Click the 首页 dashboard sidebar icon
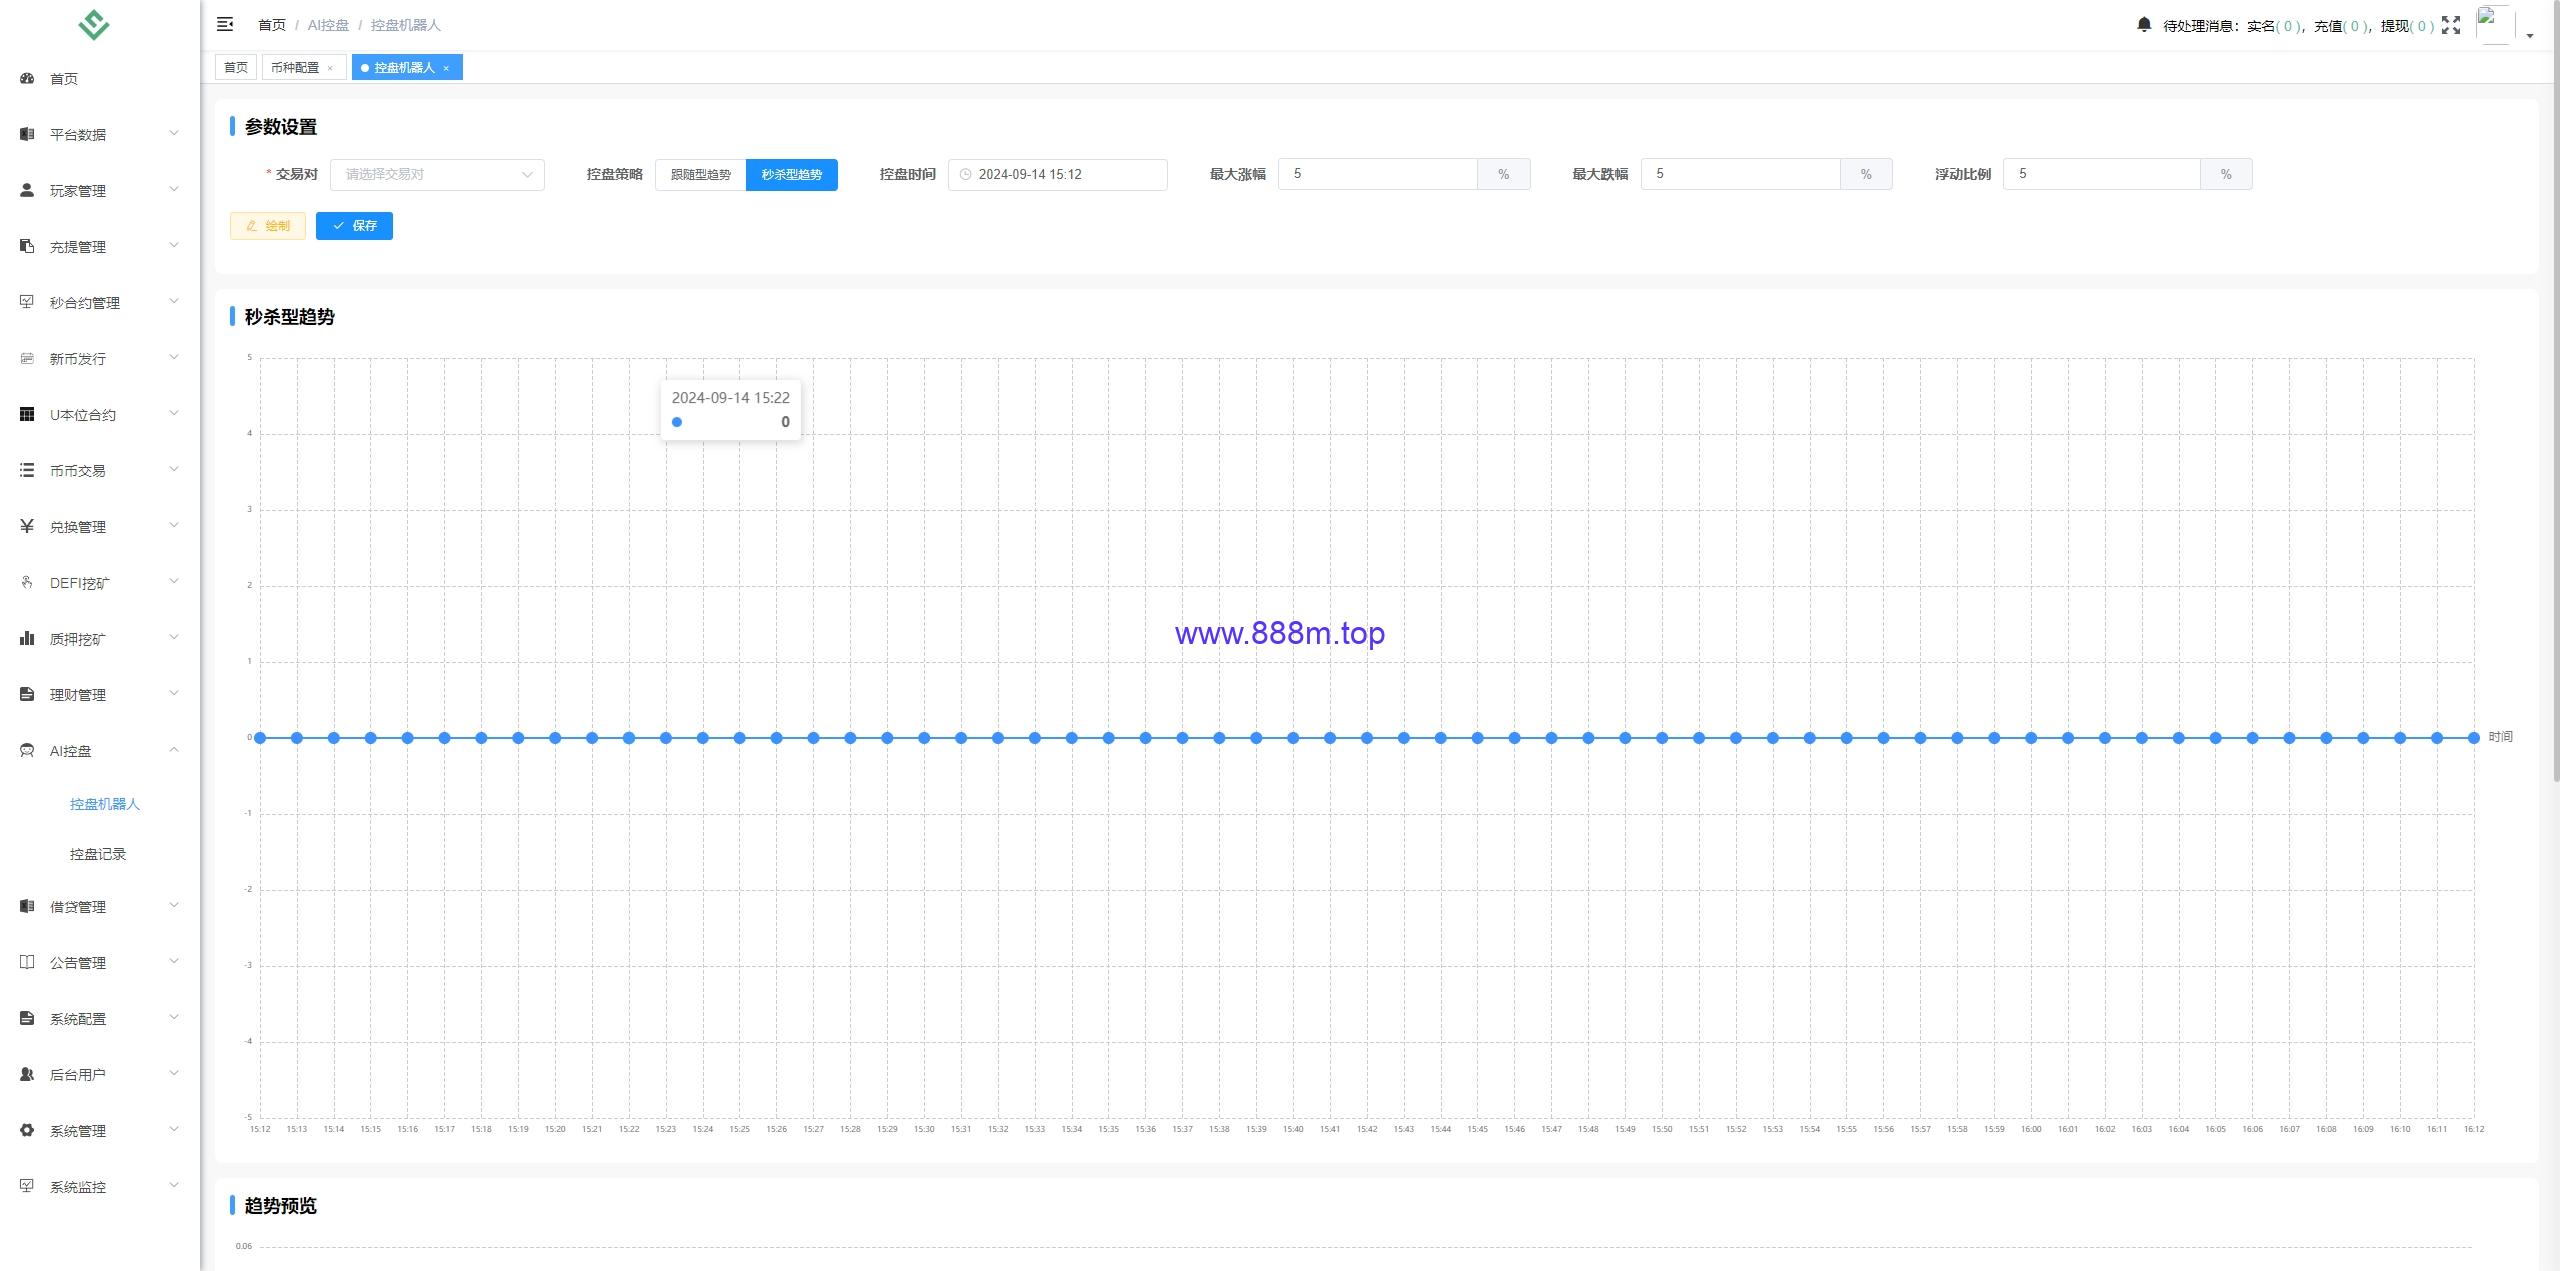The height and width of the screenshot is (1271, 2560). 27,78
